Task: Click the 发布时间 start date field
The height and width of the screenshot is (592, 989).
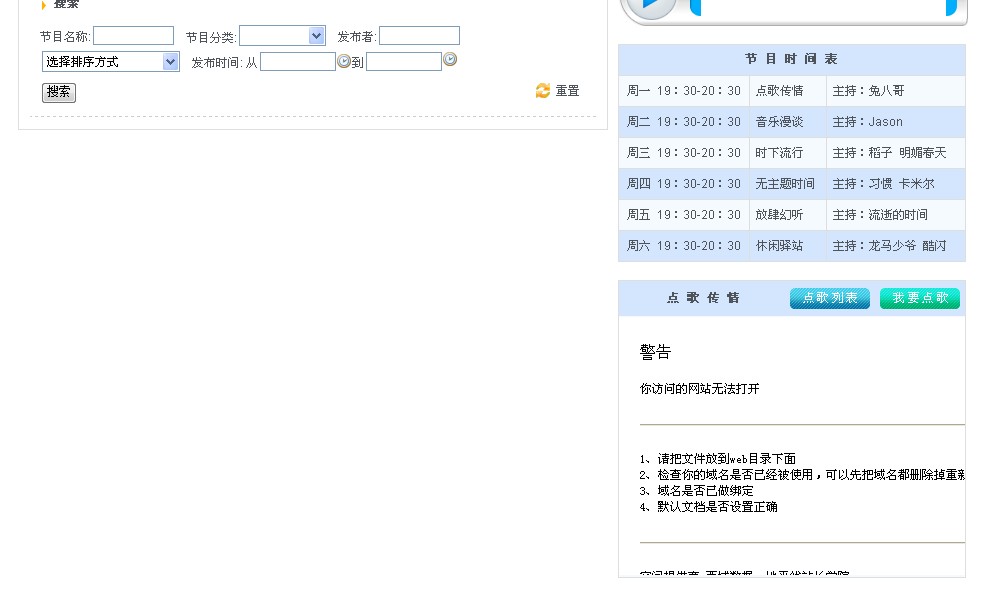Action: 298,61
